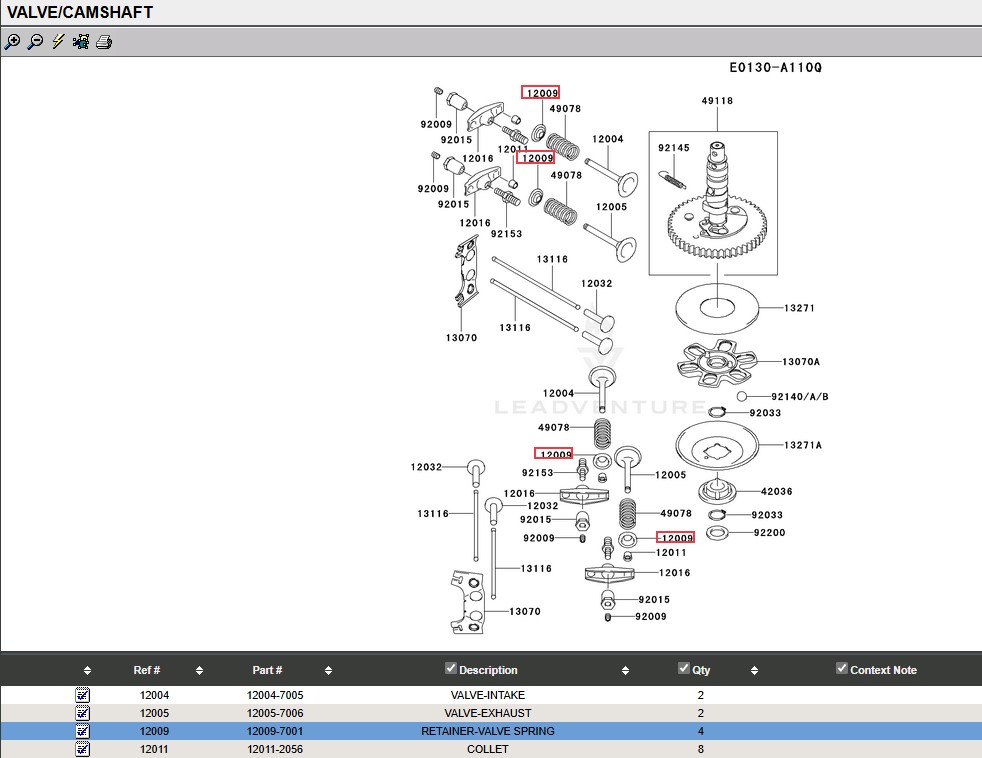Image resolution: width=982 pixels, height=758 pixels.
Task: Click the zoom out magnifier icon
Action: coord(35,42)
